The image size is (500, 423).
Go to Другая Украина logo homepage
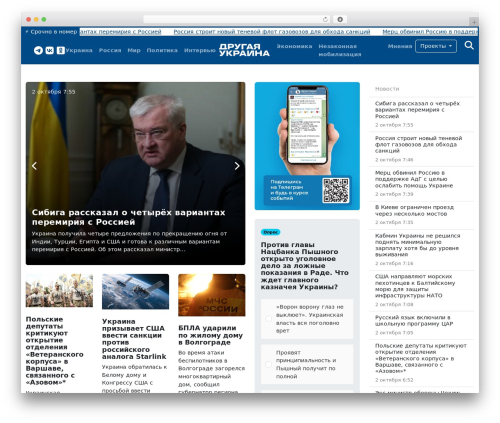[244, 50]
